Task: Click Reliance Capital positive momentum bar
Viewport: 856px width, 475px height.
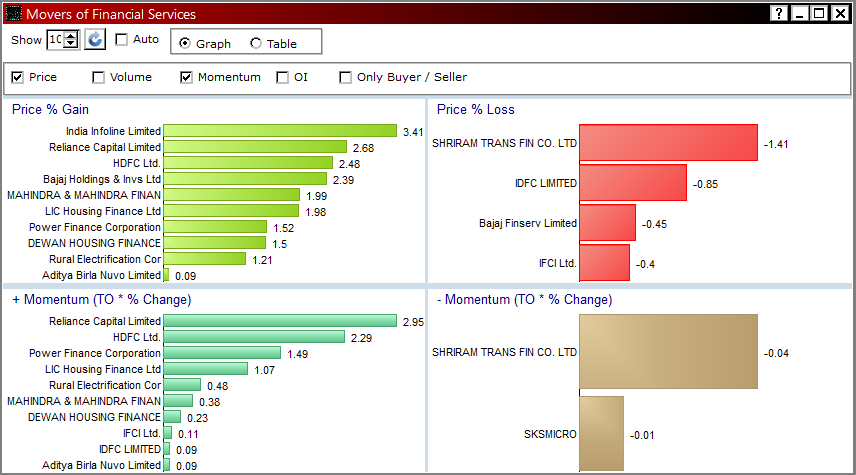Action: point(280,321)
